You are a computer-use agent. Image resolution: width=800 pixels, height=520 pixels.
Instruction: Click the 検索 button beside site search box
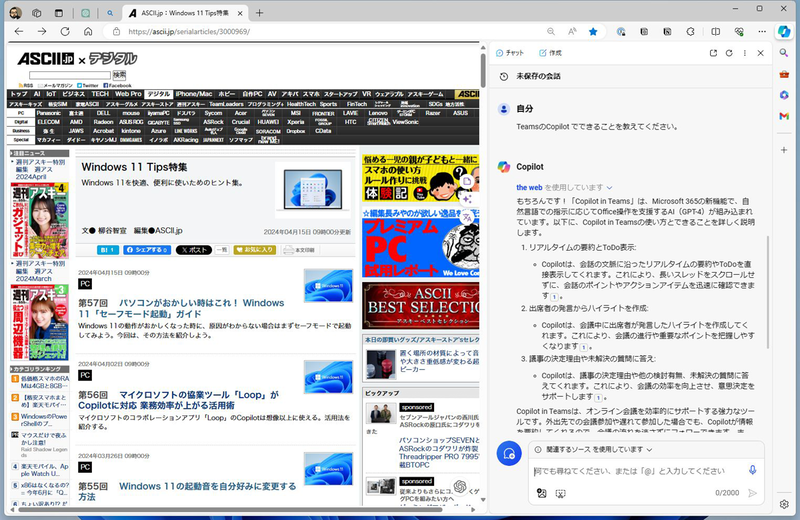[119, 75]
